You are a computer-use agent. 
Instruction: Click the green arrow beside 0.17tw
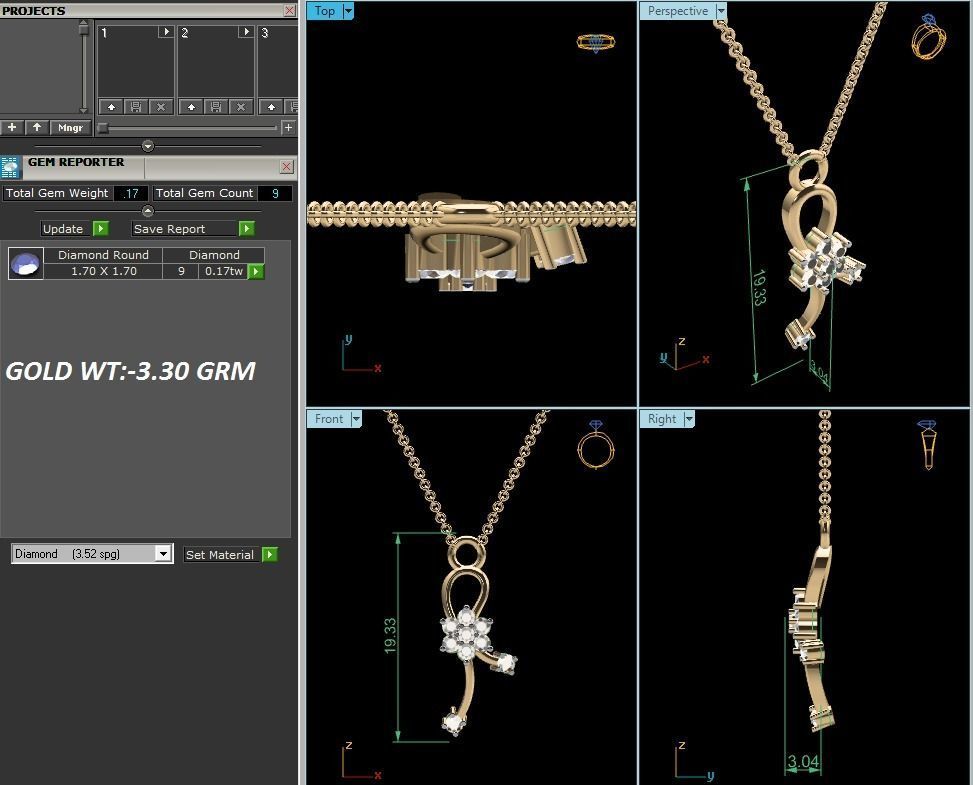[x=256, y=271]
